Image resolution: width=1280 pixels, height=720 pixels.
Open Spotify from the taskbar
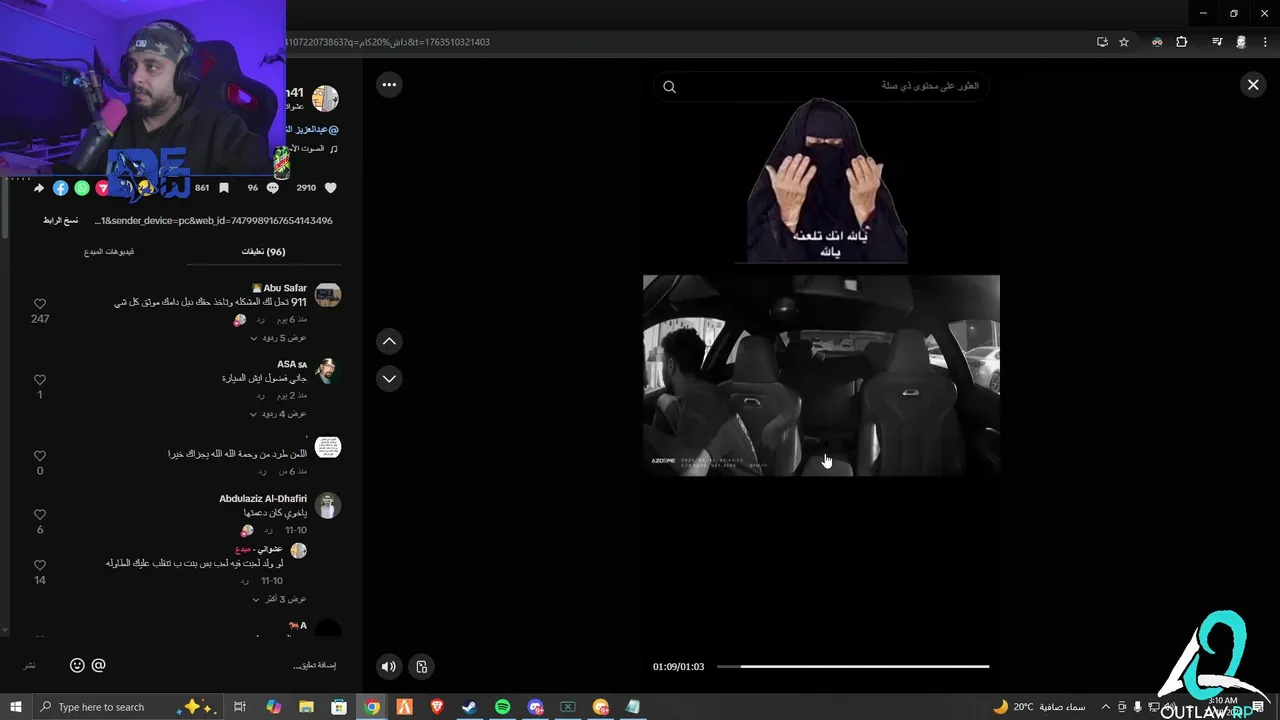[x=502, y=707]
